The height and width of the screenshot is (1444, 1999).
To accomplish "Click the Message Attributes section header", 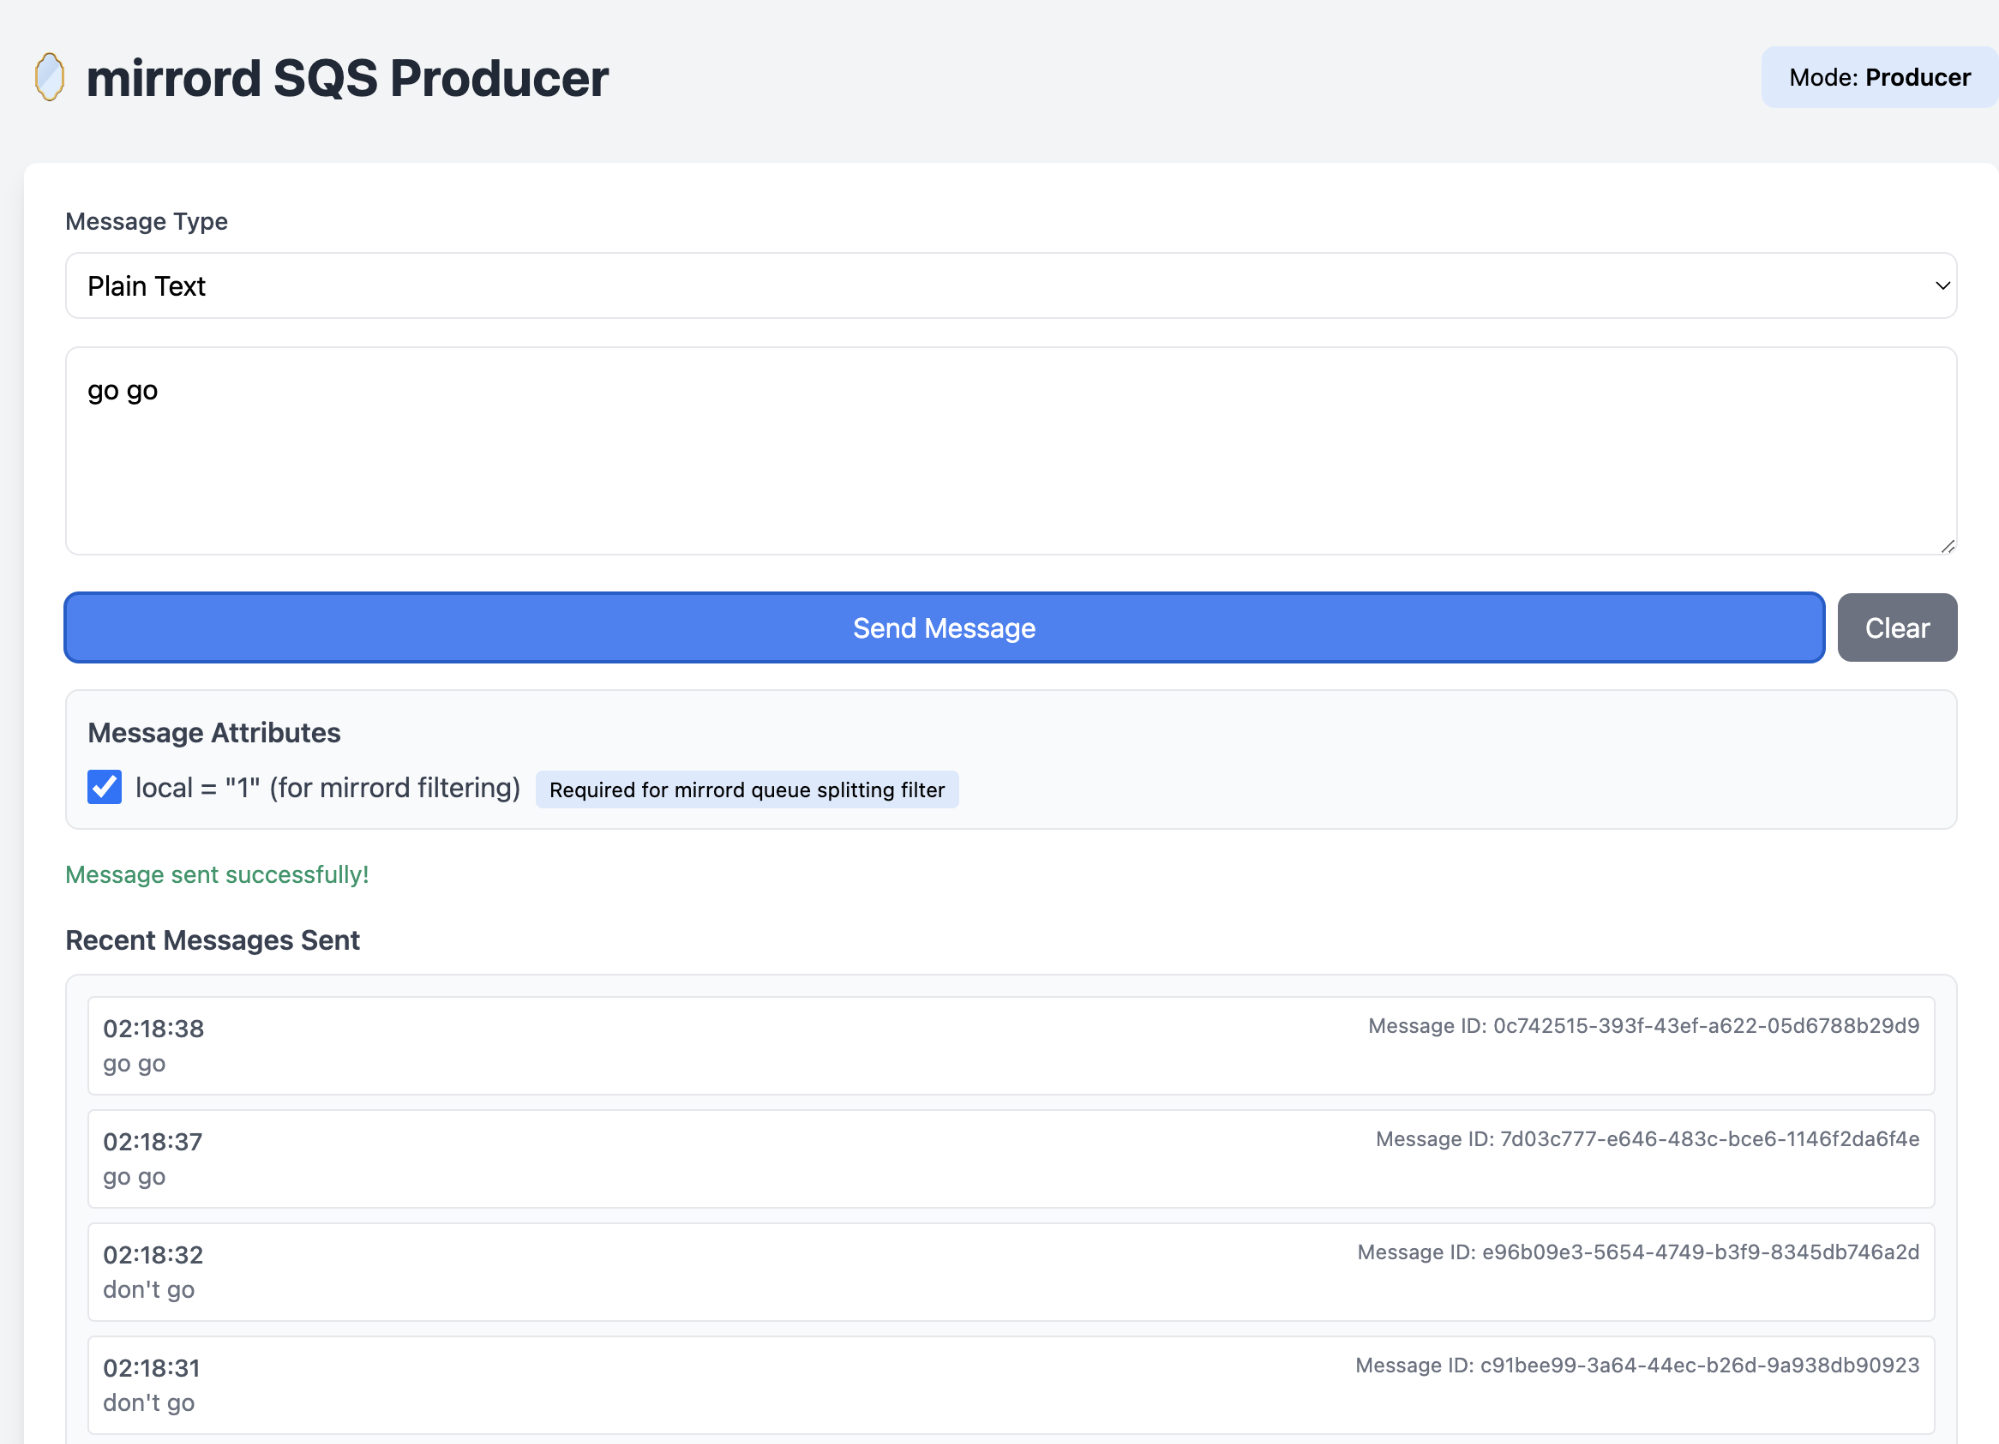I will 213,732.
